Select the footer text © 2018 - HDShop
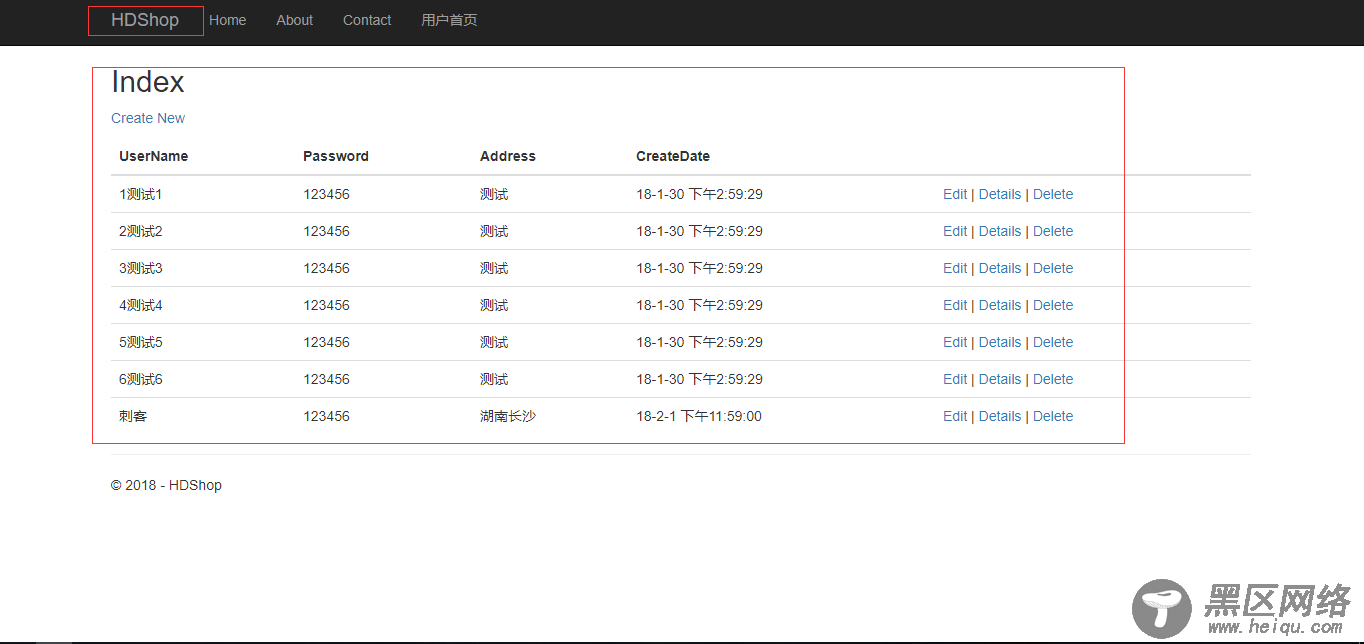 click(x=166, y=485)
